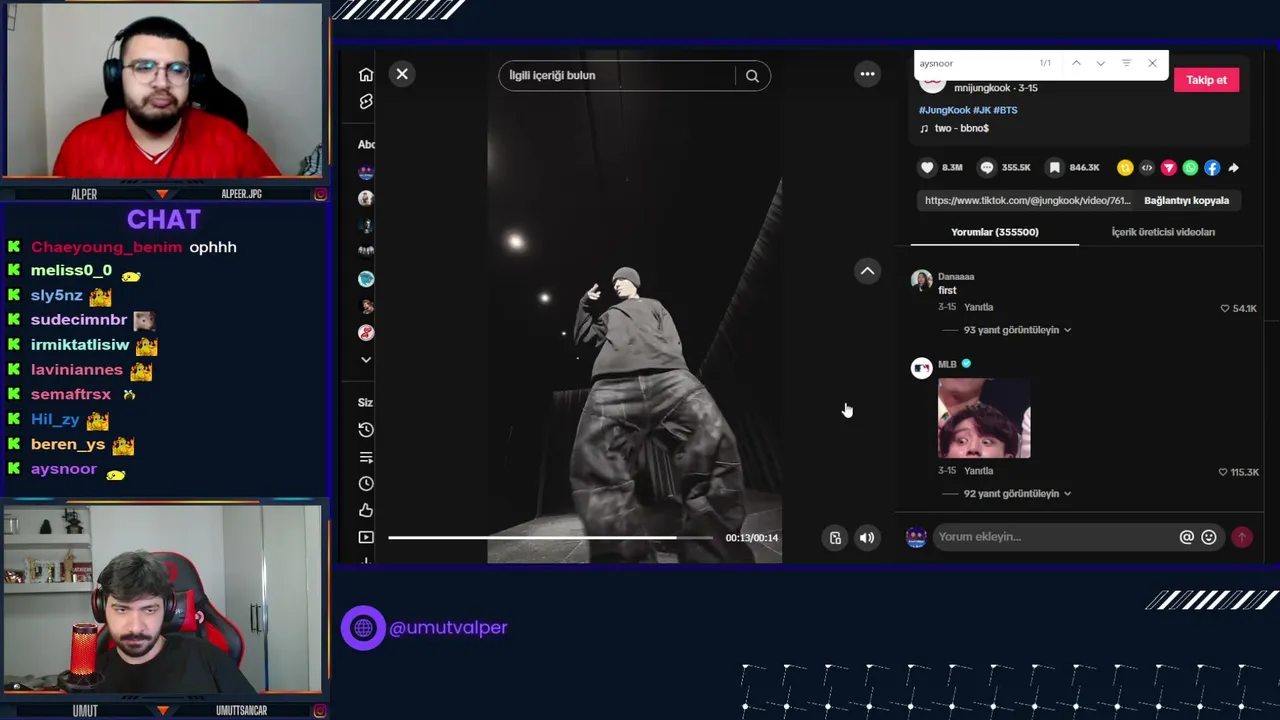Open the Playlists icon in the sidebar

coord(366,457)
